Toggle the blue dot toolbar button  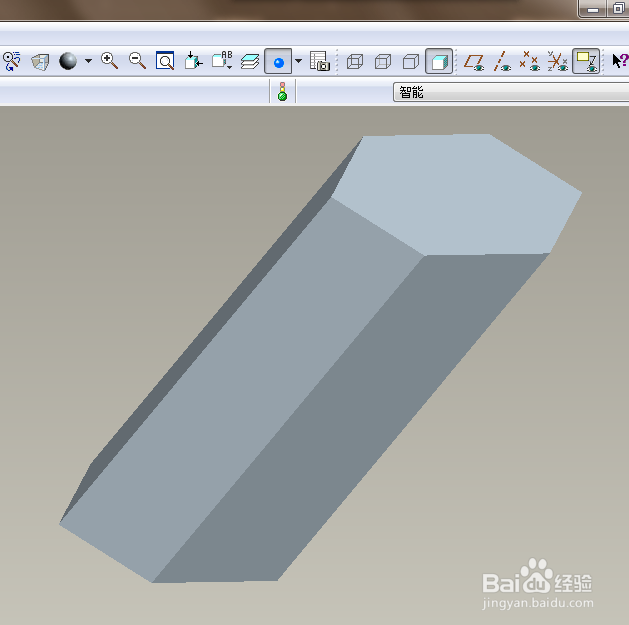[x=278, y=61]
